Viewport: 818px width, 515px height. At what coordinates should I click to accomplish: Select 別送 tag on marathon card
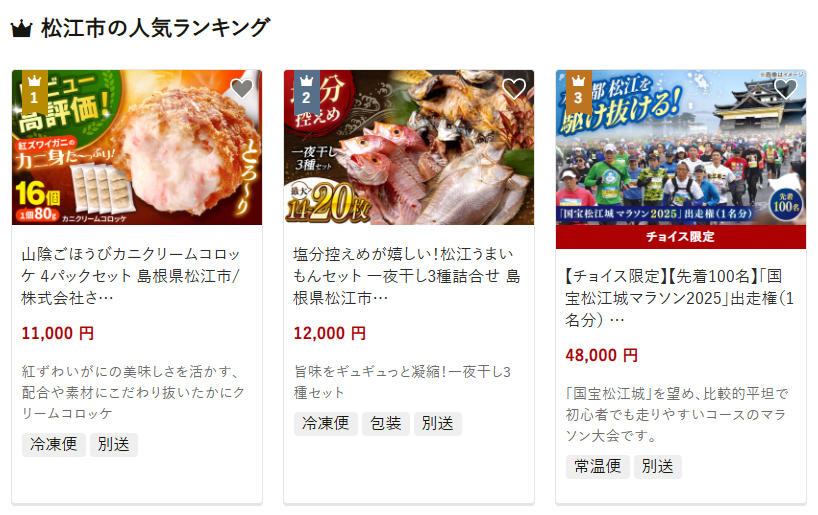(x=658, y=466)
